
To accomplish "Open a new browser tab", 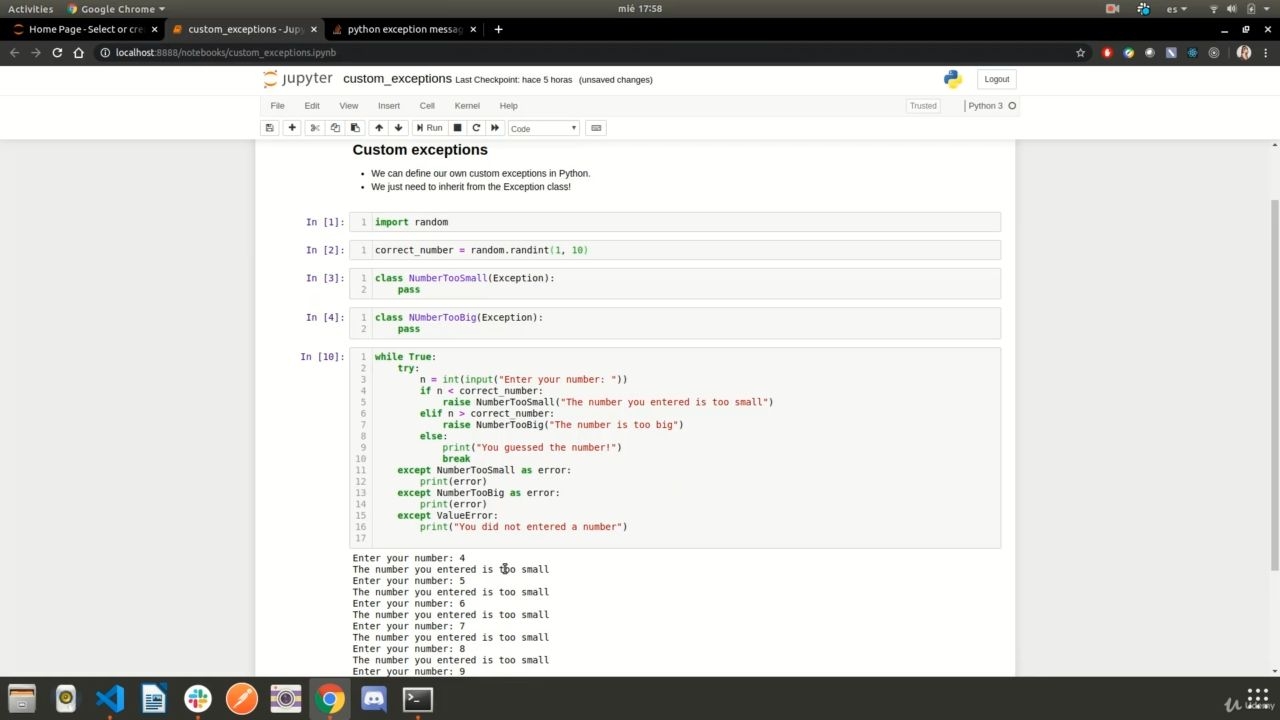I will point(498,29).
